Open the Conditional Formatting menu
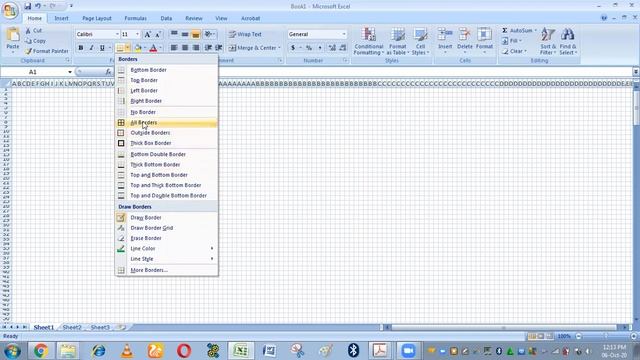 pyautogui.click(x=368, y=41)
